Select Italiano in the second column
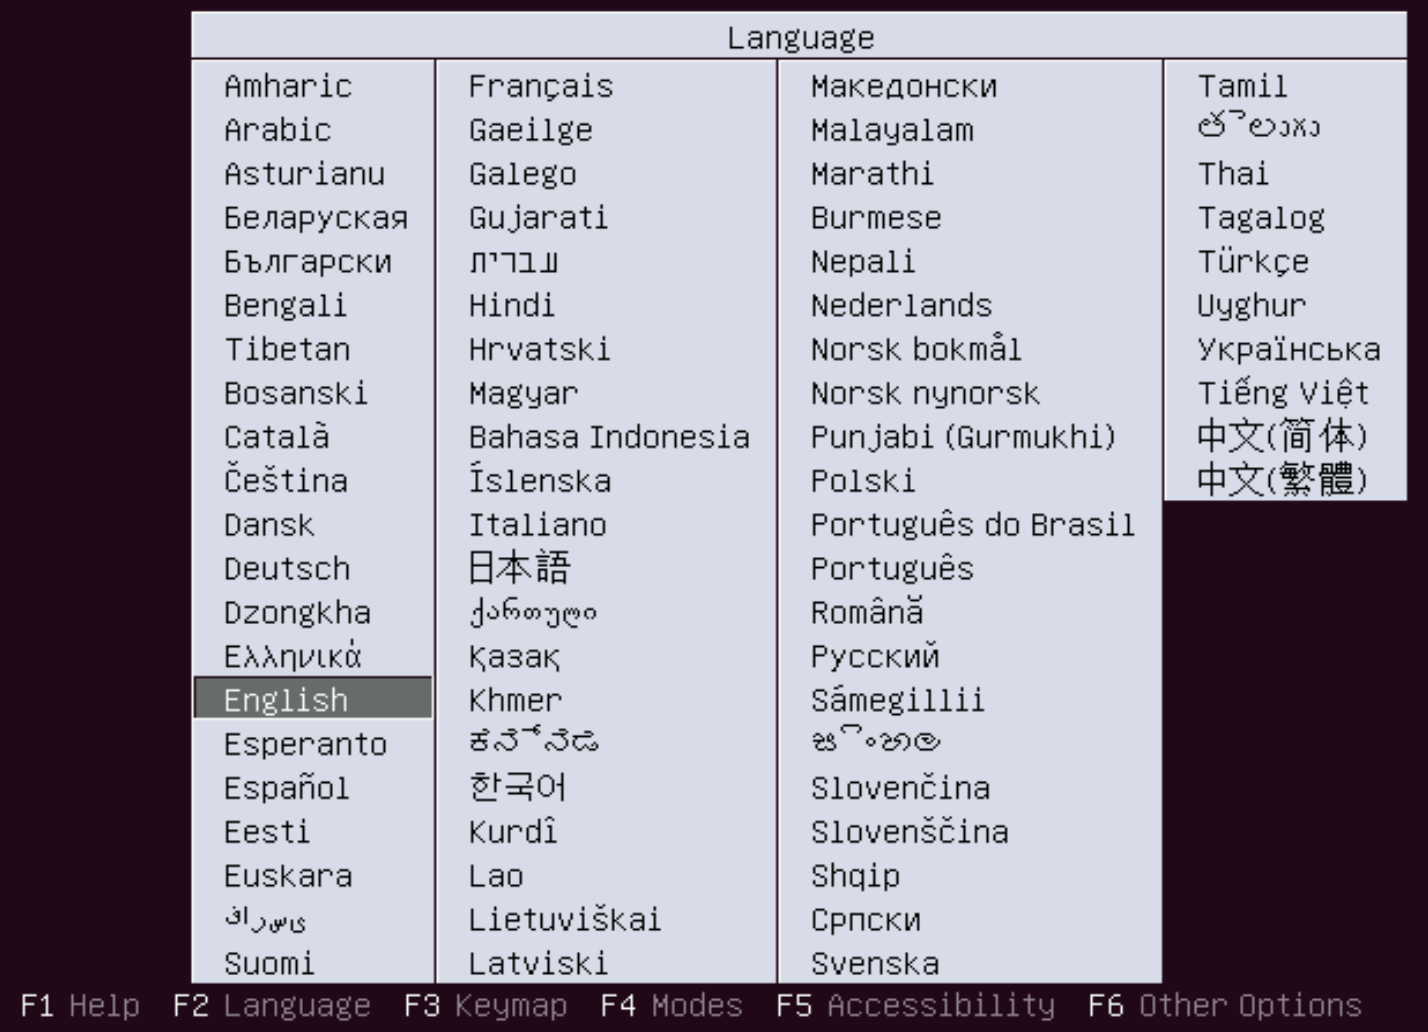 [x=537, y=525]
